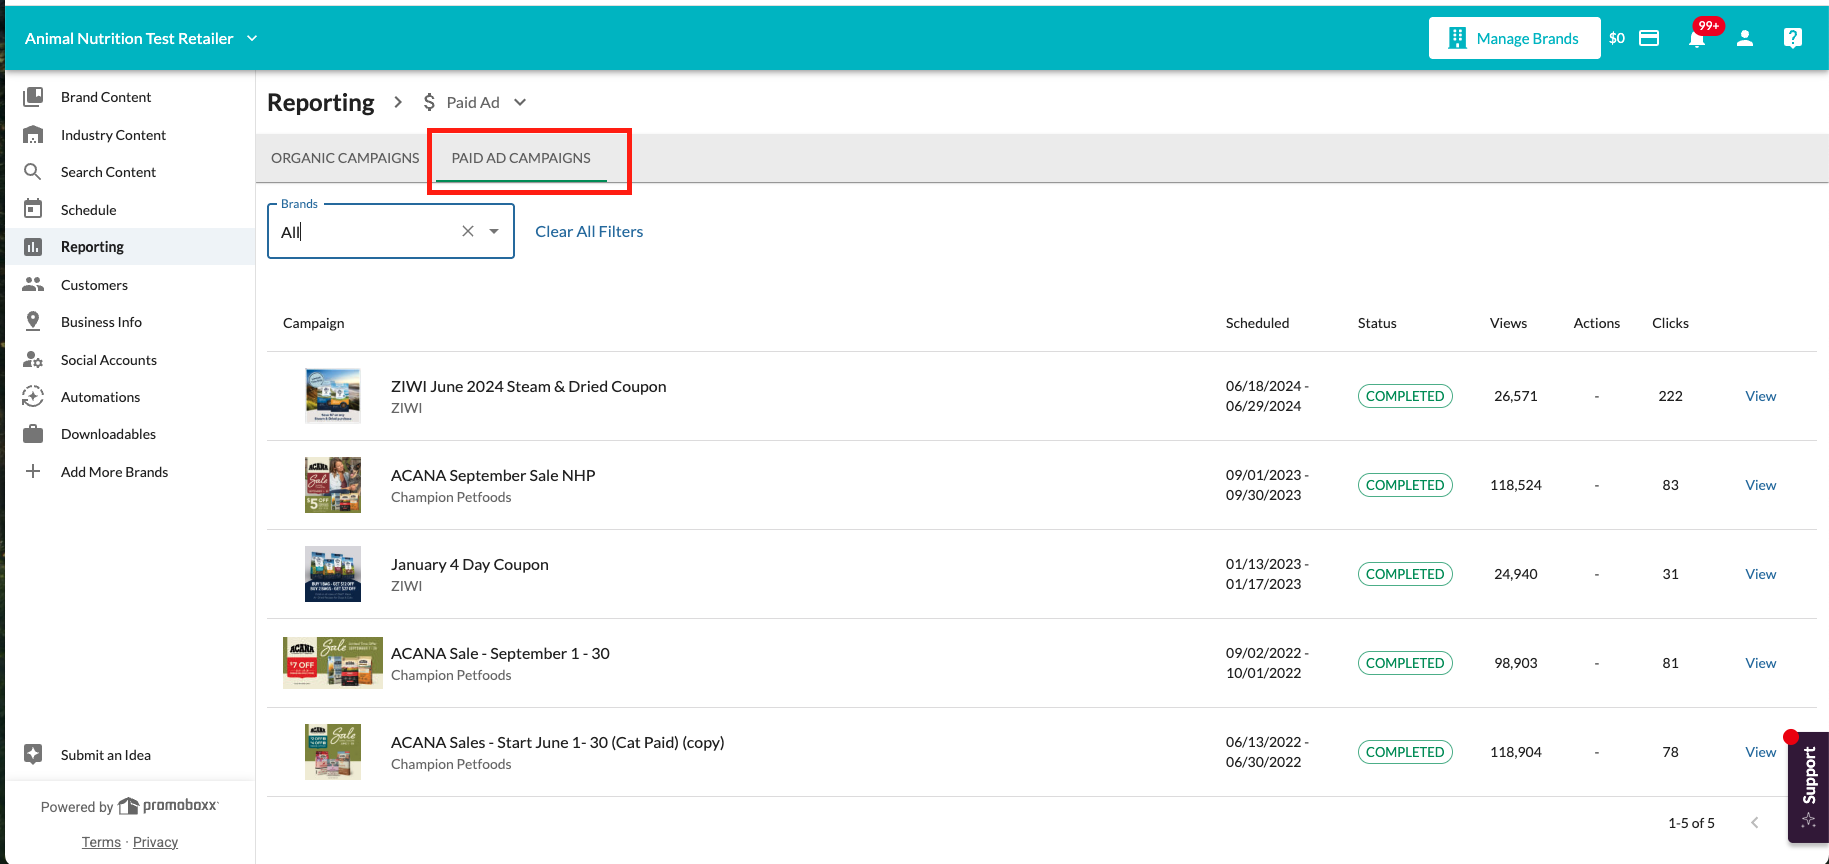
Task: Click the Search Content magnifier icon
Action: pyautogui.click(x=33, y=172)
